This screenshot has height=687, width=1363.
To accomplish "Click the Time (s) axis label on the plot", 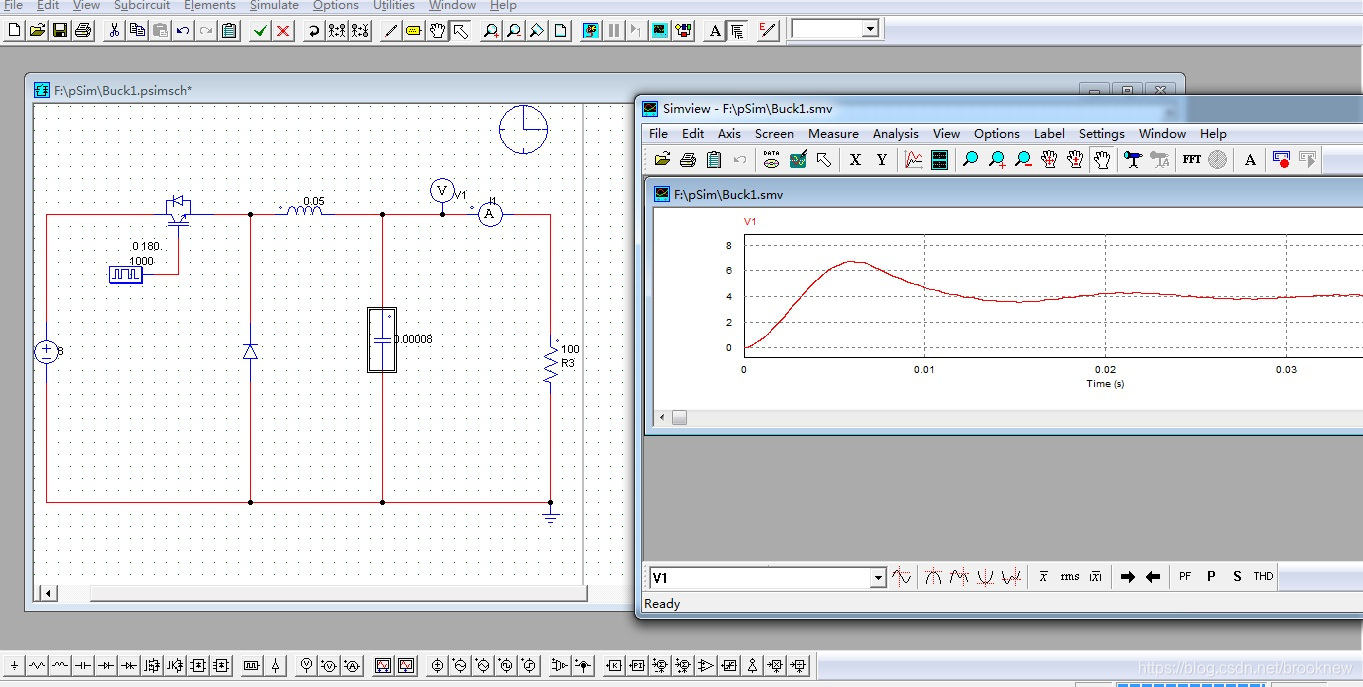I will click(1105, 384).
